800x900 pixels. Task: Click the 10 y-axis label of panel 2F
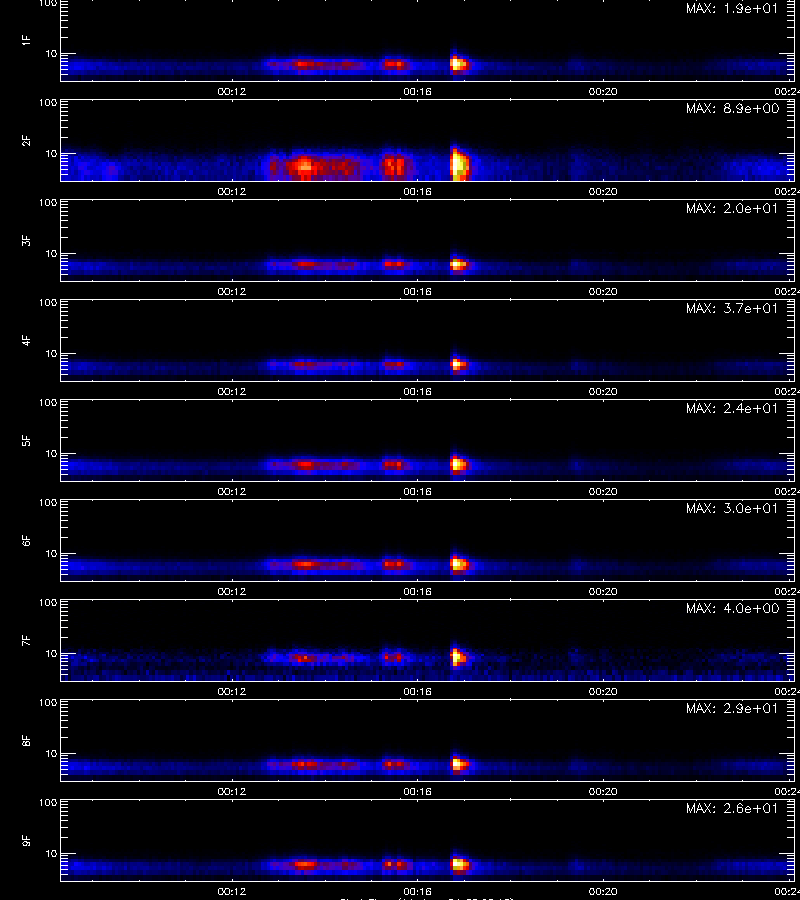click(x=51, y=153)
